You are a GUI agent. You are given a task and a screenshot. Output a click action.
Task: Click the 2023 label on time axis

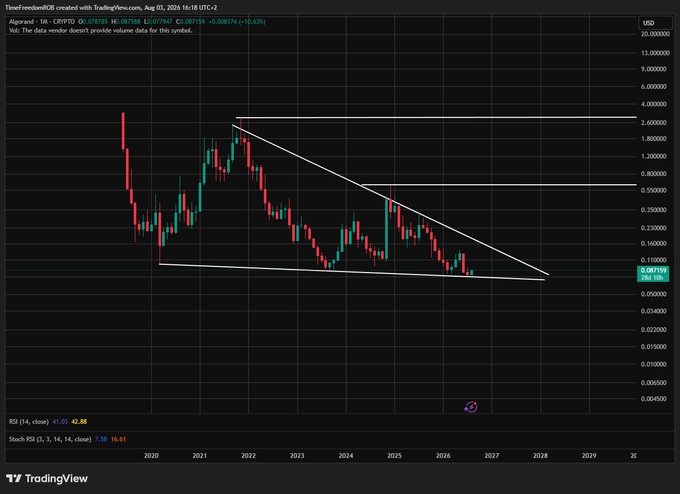(297, 455)
